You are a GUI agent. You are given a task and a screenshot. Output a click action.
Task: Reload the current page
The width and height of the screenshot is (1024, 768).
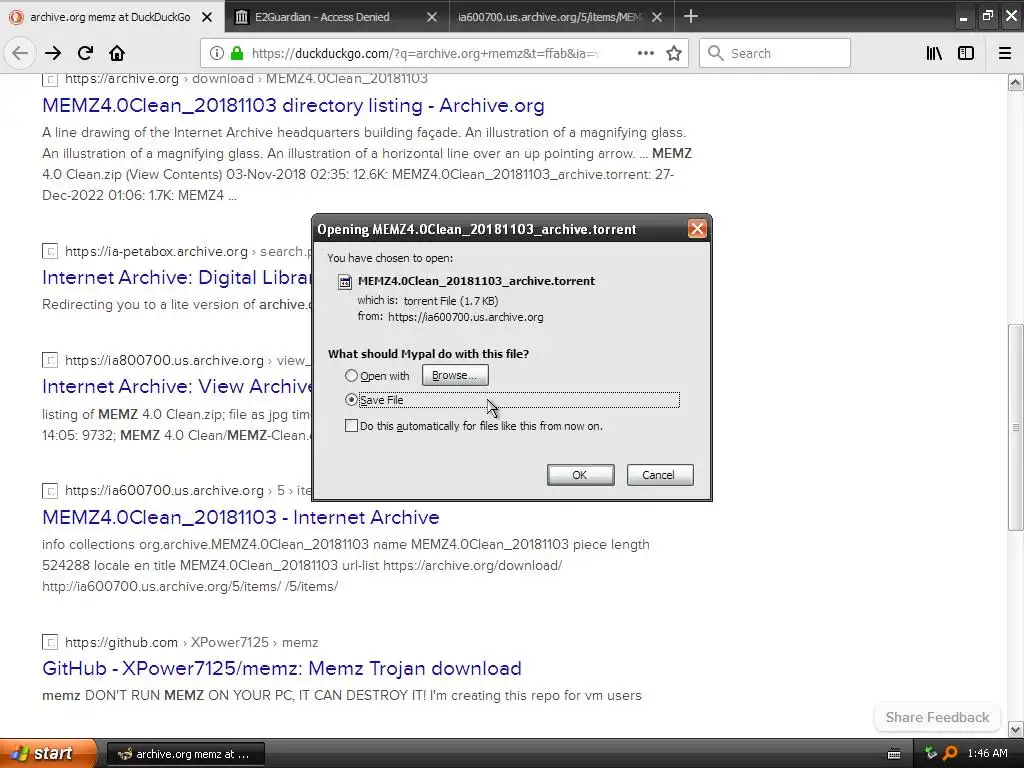[x=85, y=54]
